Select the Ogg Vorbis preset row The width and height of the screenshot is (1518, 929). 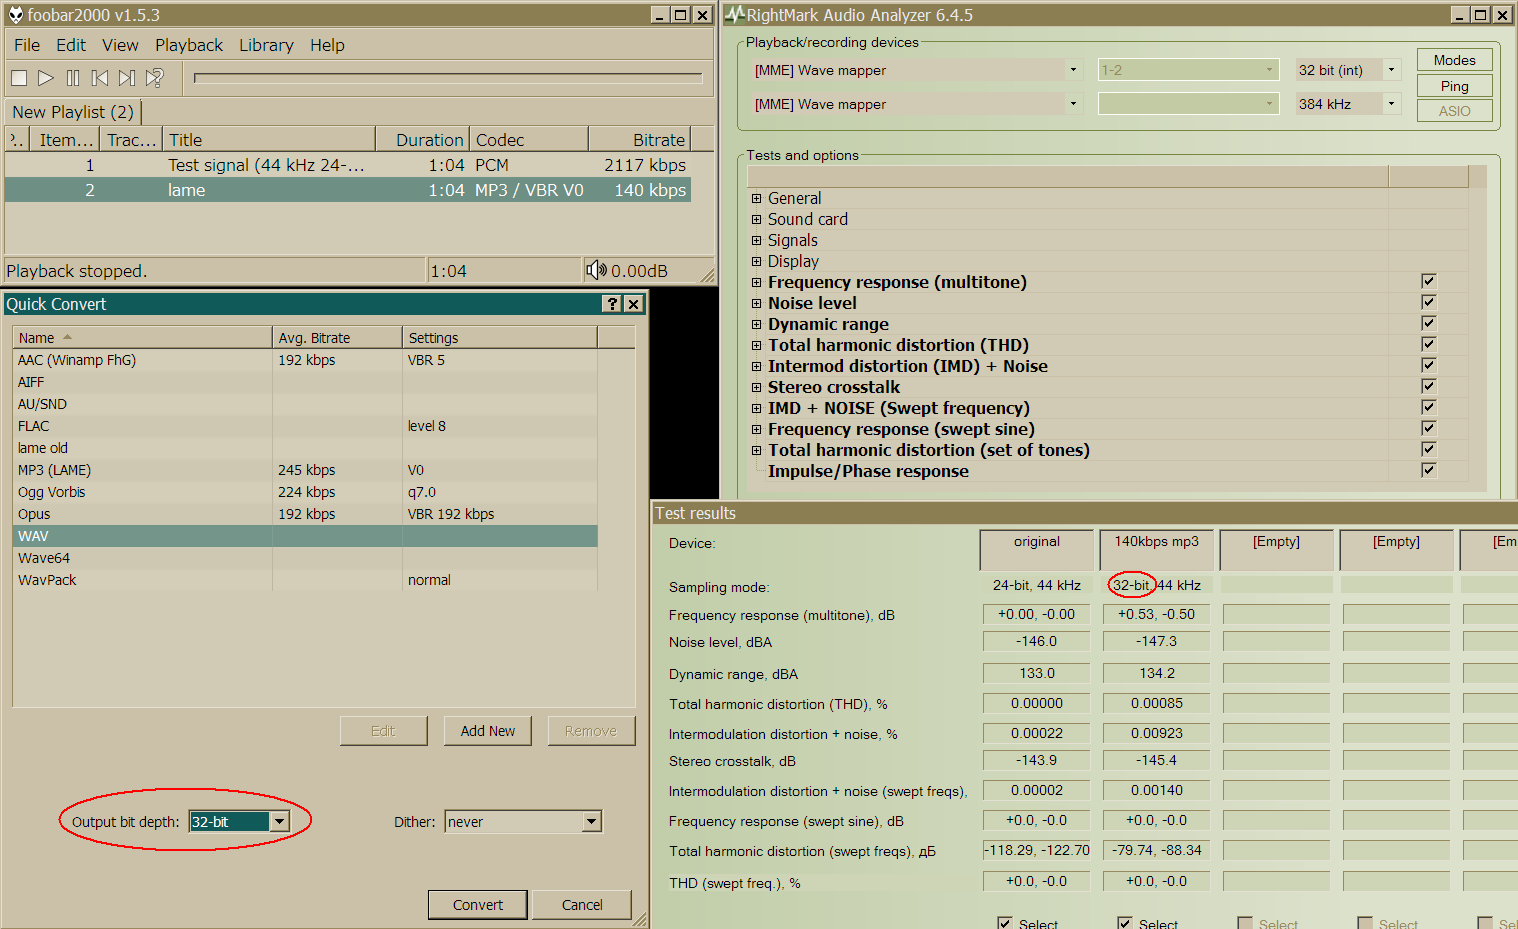[x=305, y=492]
